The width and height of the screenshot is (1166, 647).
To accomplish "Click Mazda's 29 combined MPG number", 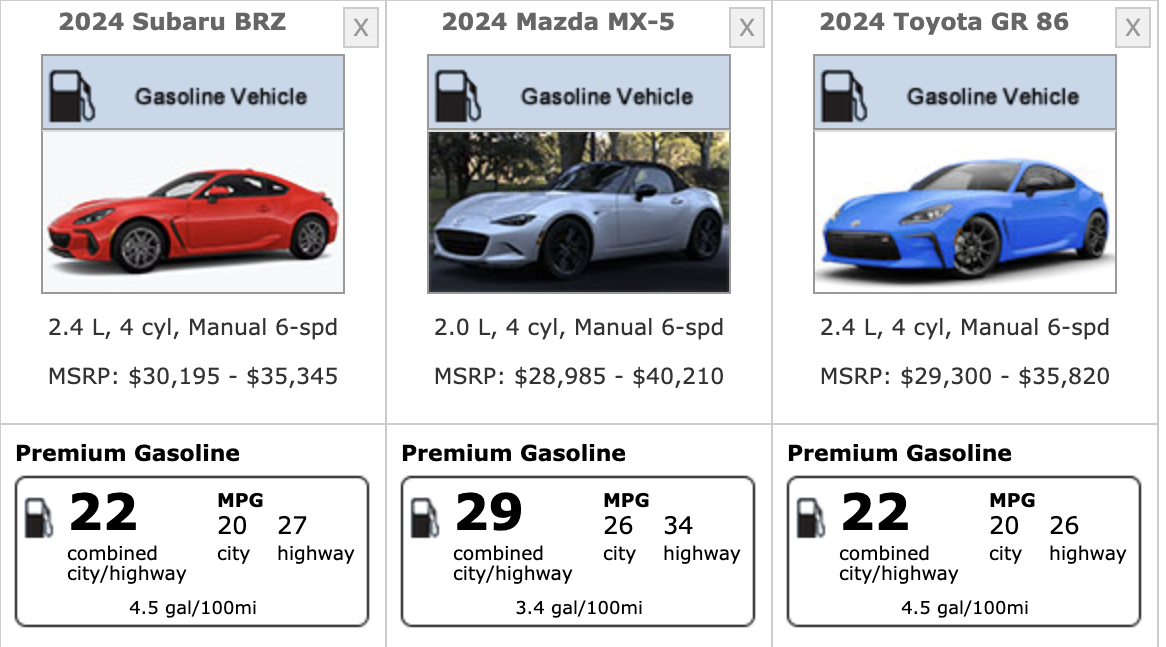I will coord(489,513).
